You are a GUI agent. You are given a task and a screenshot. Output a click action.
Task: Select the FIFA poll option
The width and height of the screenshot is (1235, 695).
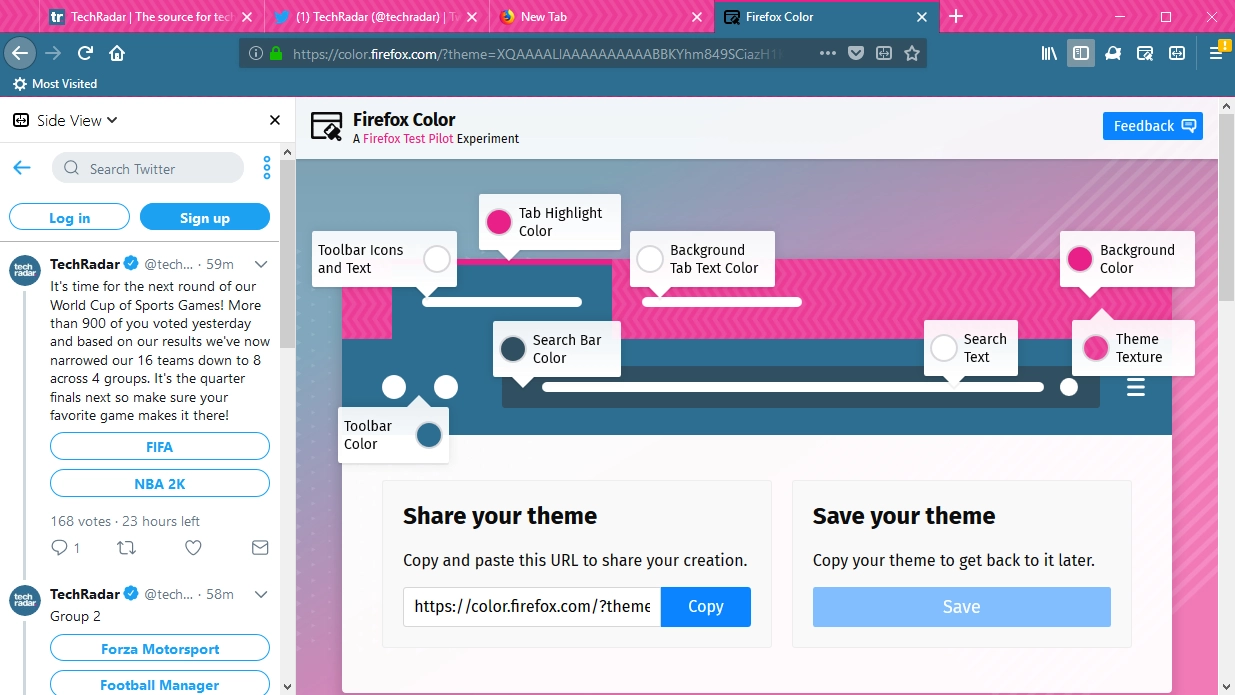(x=160, y=446)
